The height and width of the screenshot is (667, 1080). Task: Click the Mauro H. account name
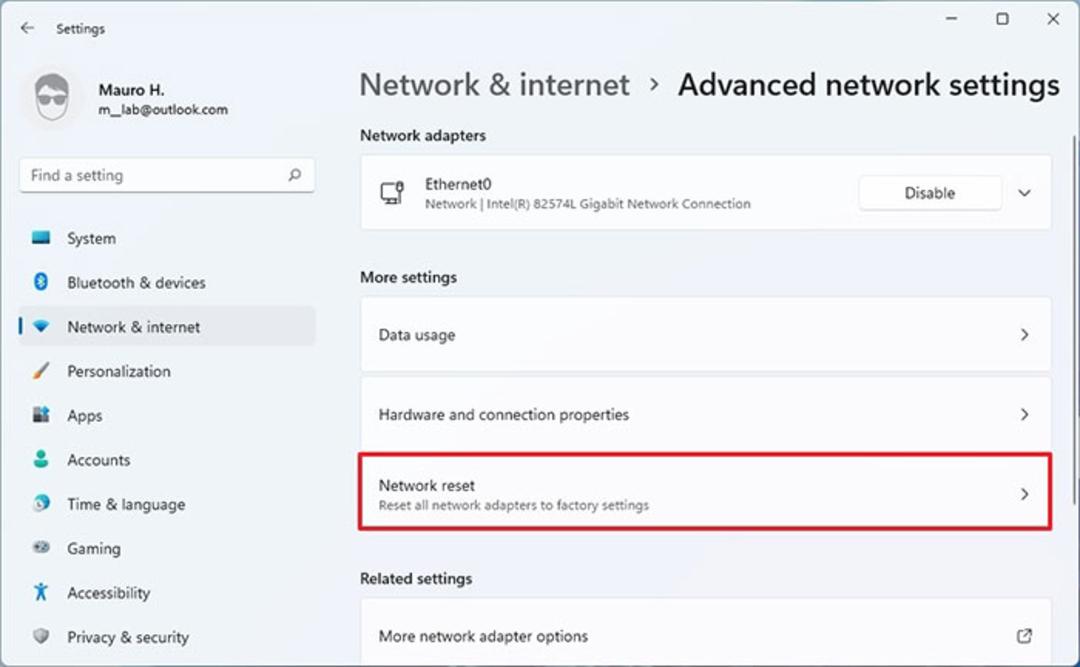tap(131, 90)
